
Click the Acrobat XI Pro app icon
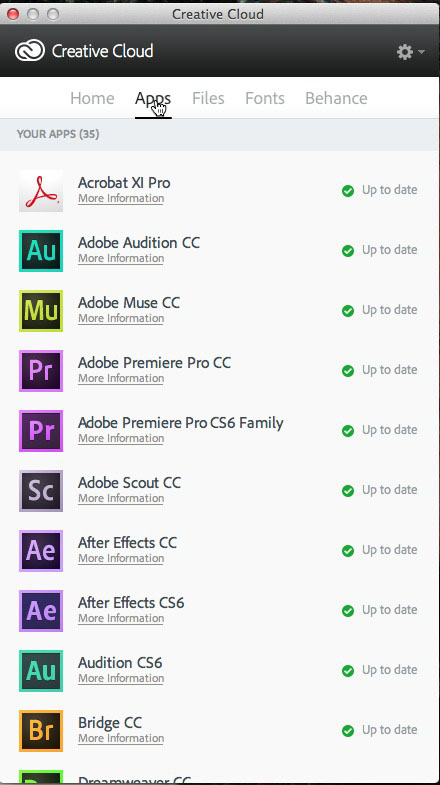(x=41, y=191)
